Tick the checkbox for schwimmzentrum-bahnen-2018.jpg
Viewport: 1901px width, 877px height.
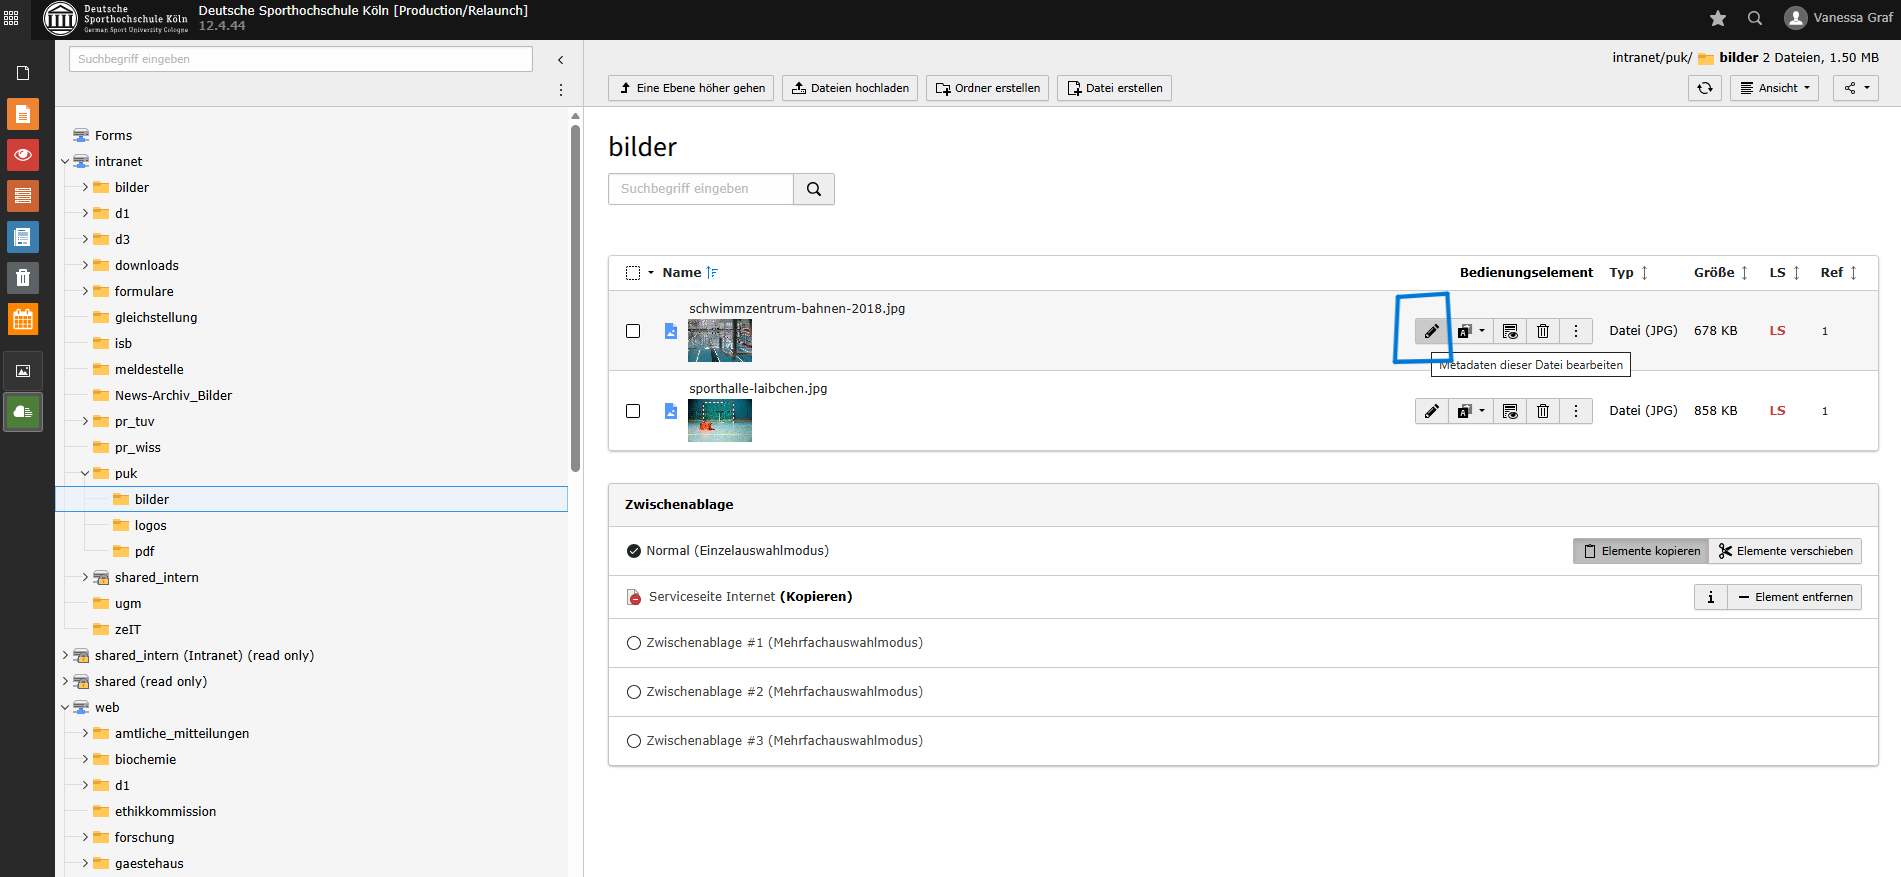(x=633, y=331)
